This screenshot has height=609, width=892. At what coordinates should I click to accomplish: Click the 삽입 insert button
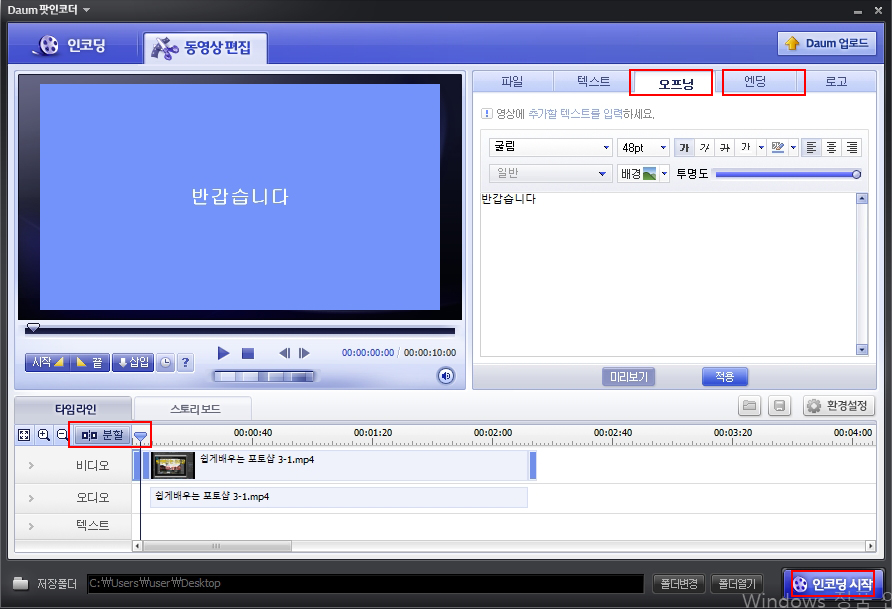coord(133,362)
